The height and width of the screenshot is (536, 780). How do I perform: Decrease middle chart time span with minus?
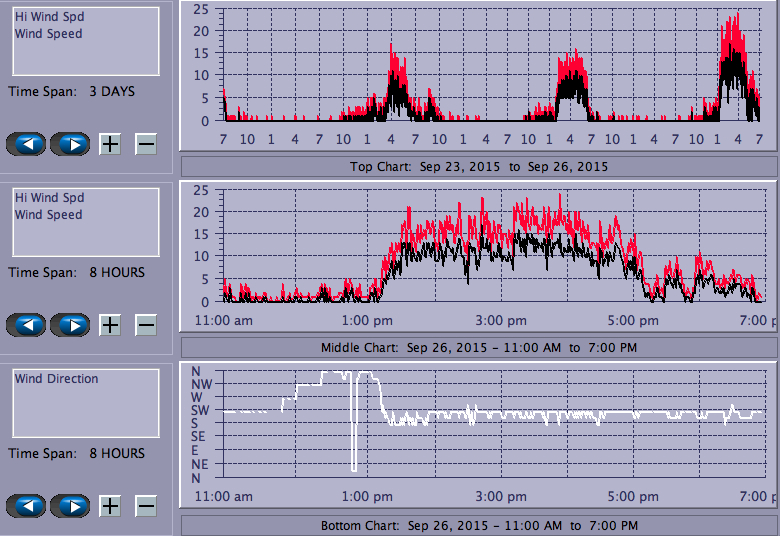[146, 325]
